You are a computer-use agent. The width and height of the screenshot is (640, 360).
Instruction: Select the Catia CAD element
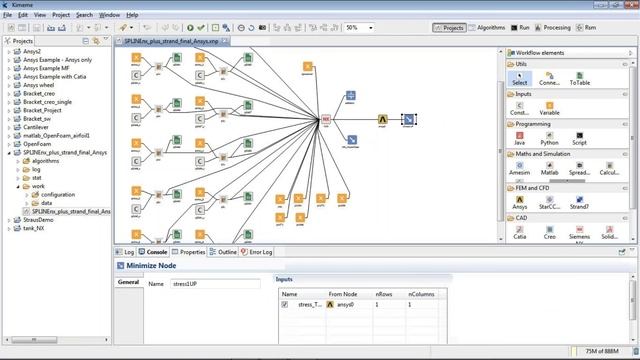pyautogui.click(x=520, y=233)
